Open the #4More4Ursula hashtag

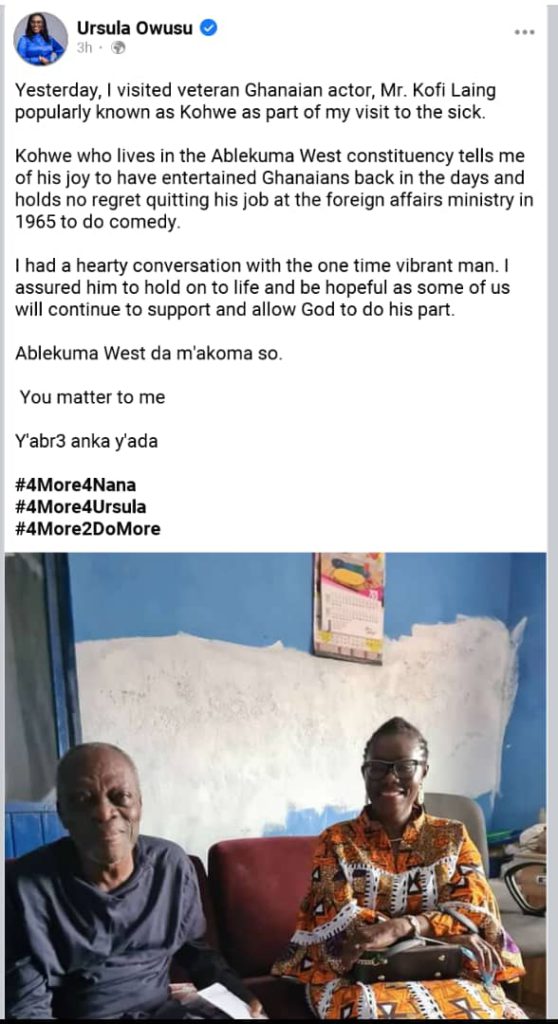80,507
